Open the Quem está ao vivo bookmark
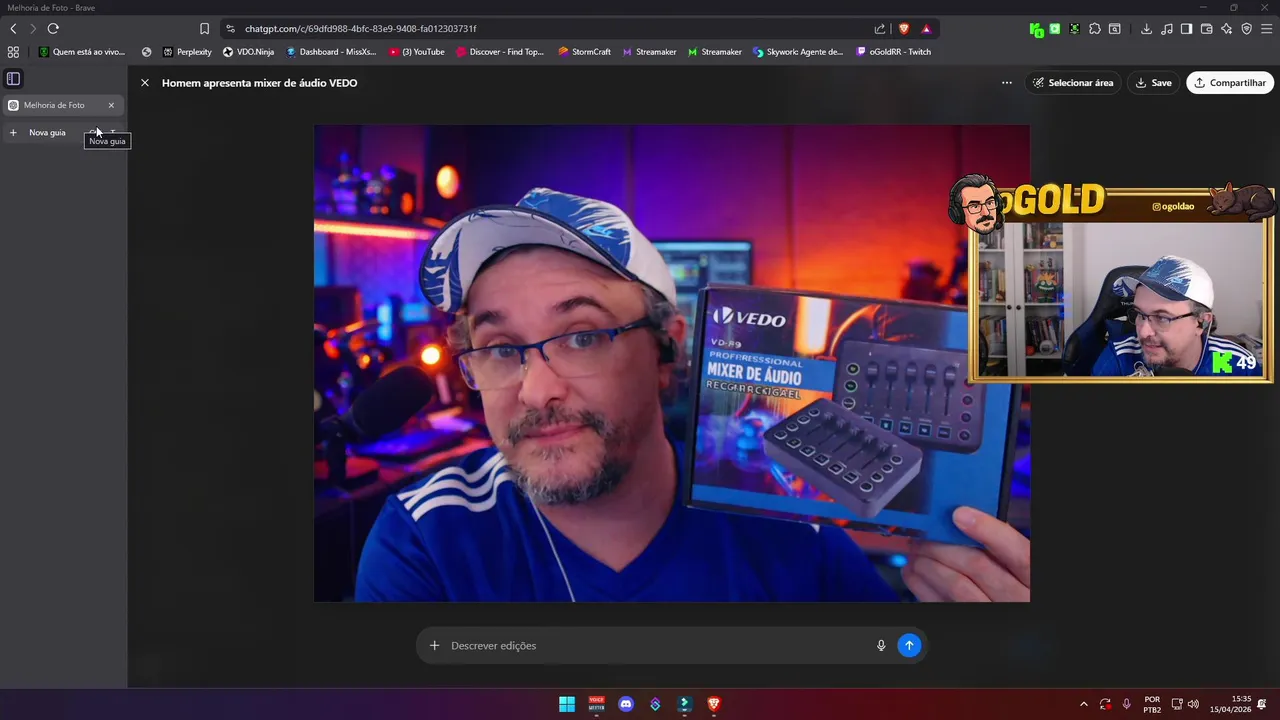Viewport: 1280px width, 720px height. click(82, 52)
